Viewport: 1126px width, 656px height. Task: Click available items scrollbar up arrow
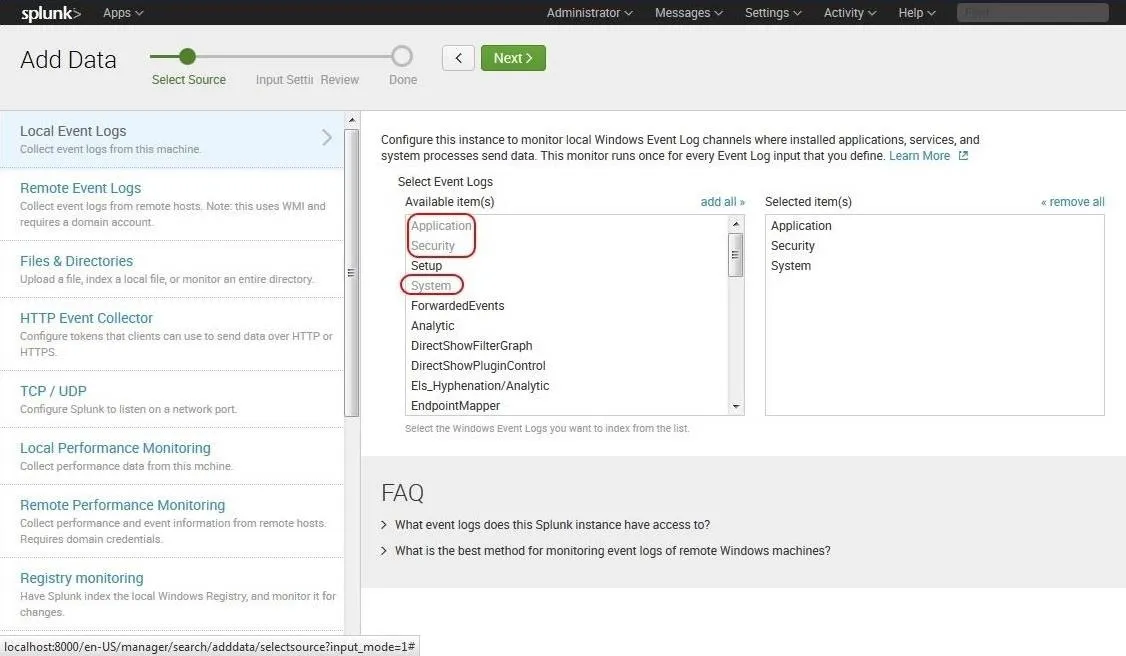click(735, 224)
